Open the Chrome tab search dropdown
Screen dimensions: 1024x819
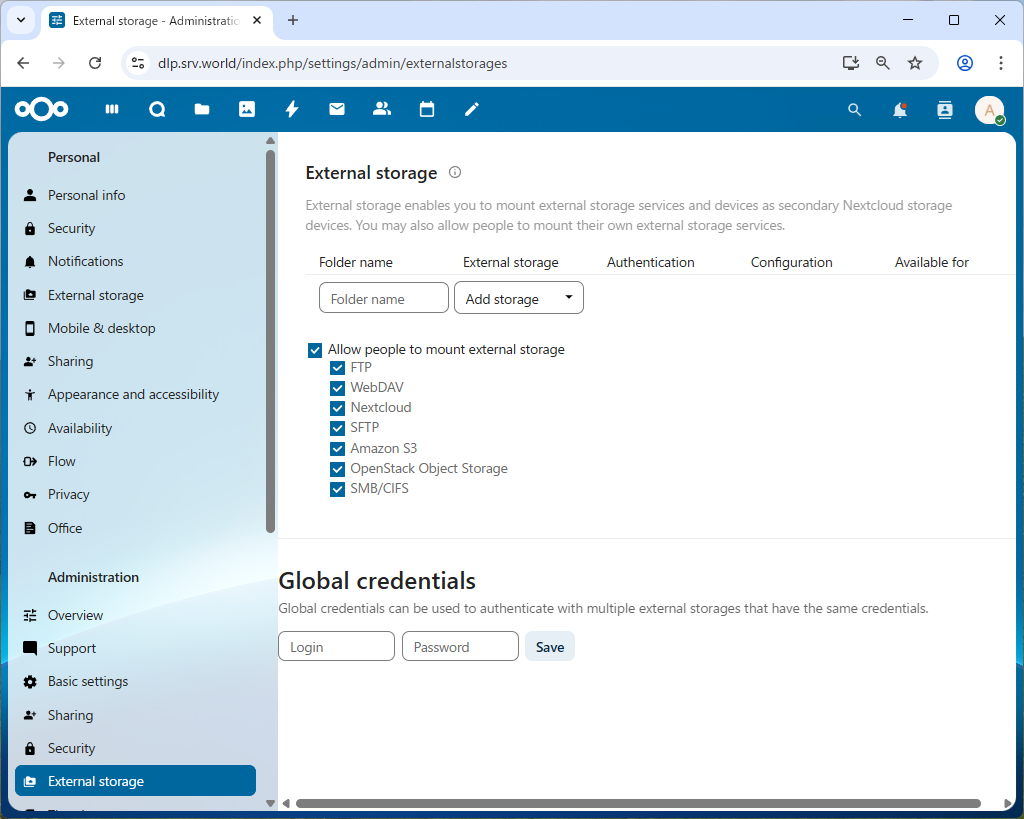point(21,20)
